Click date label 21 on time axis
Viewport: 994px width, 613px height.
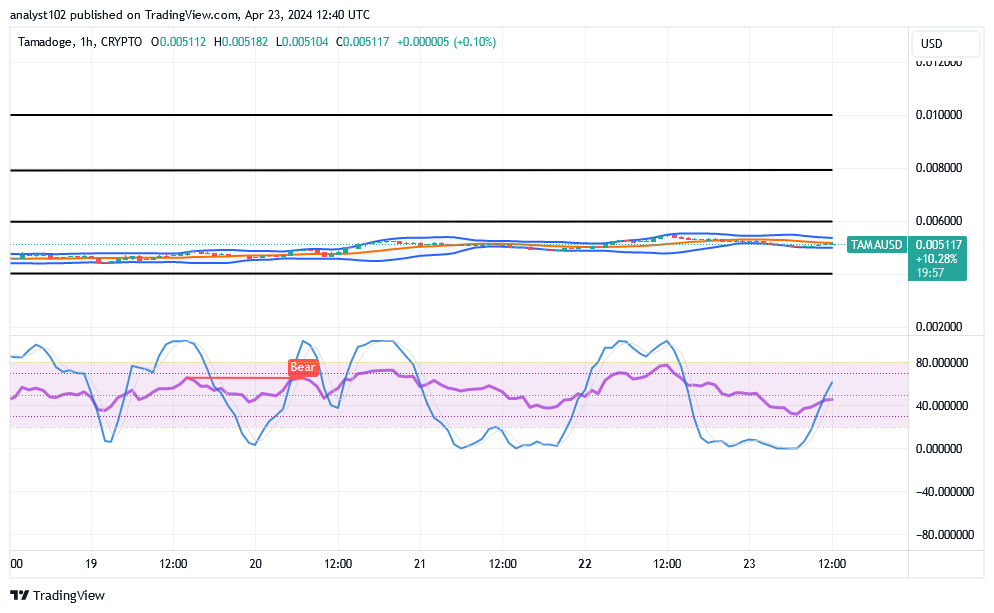[420, 564]
